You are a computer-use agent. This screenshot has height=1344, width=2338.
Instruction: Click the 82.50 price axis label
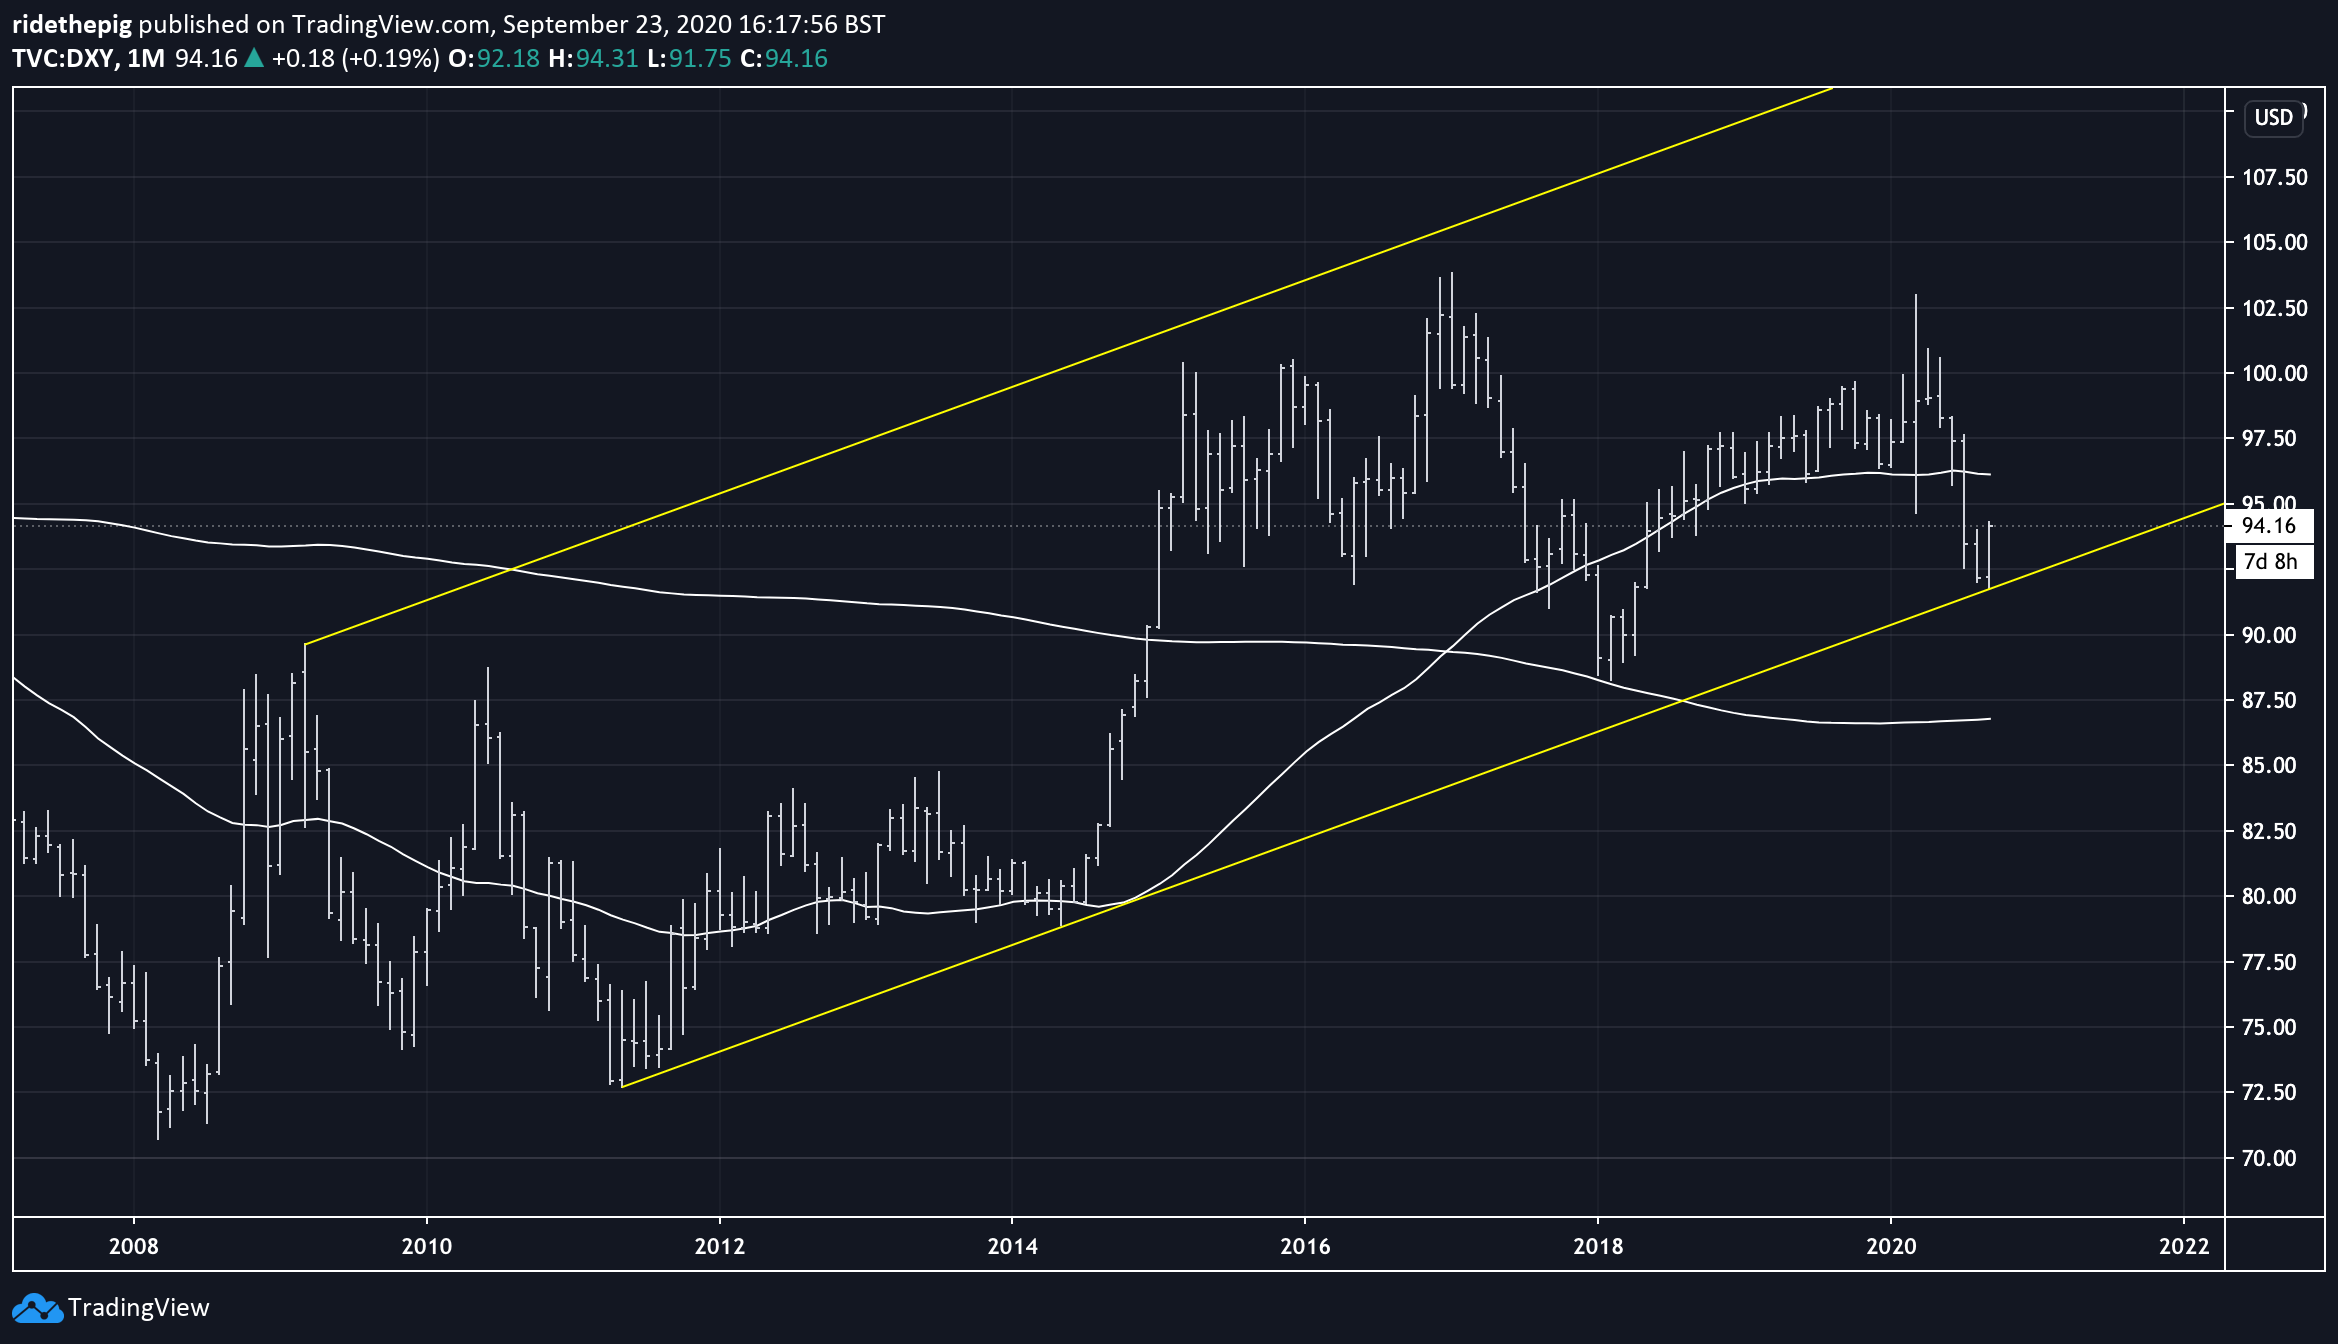(x=2269, y=831)
